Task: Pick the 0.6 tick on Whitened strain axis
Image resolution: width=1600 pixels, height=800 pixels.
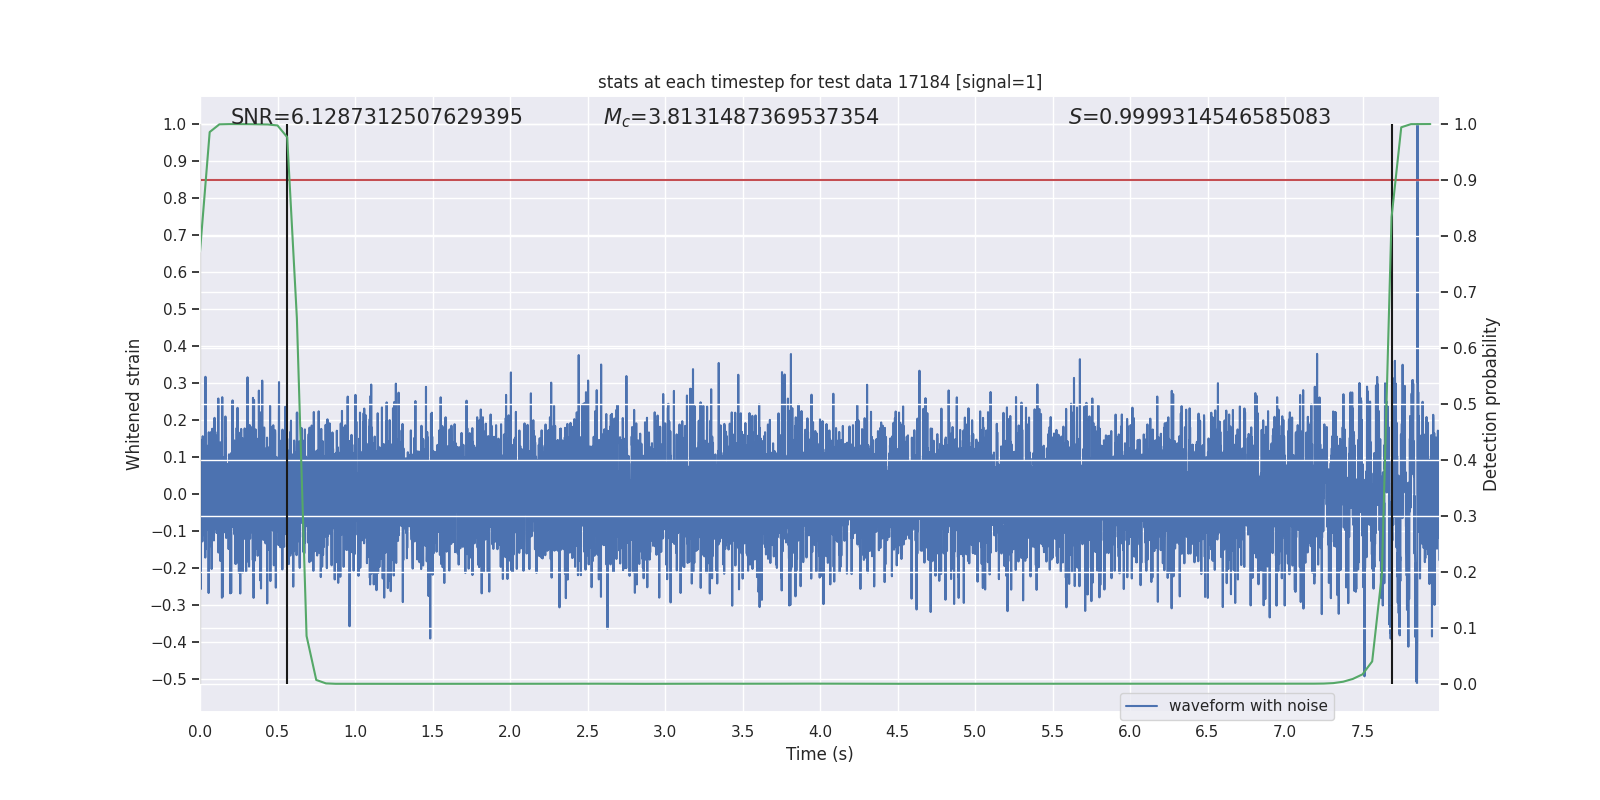Action: [x=175, y=272]
